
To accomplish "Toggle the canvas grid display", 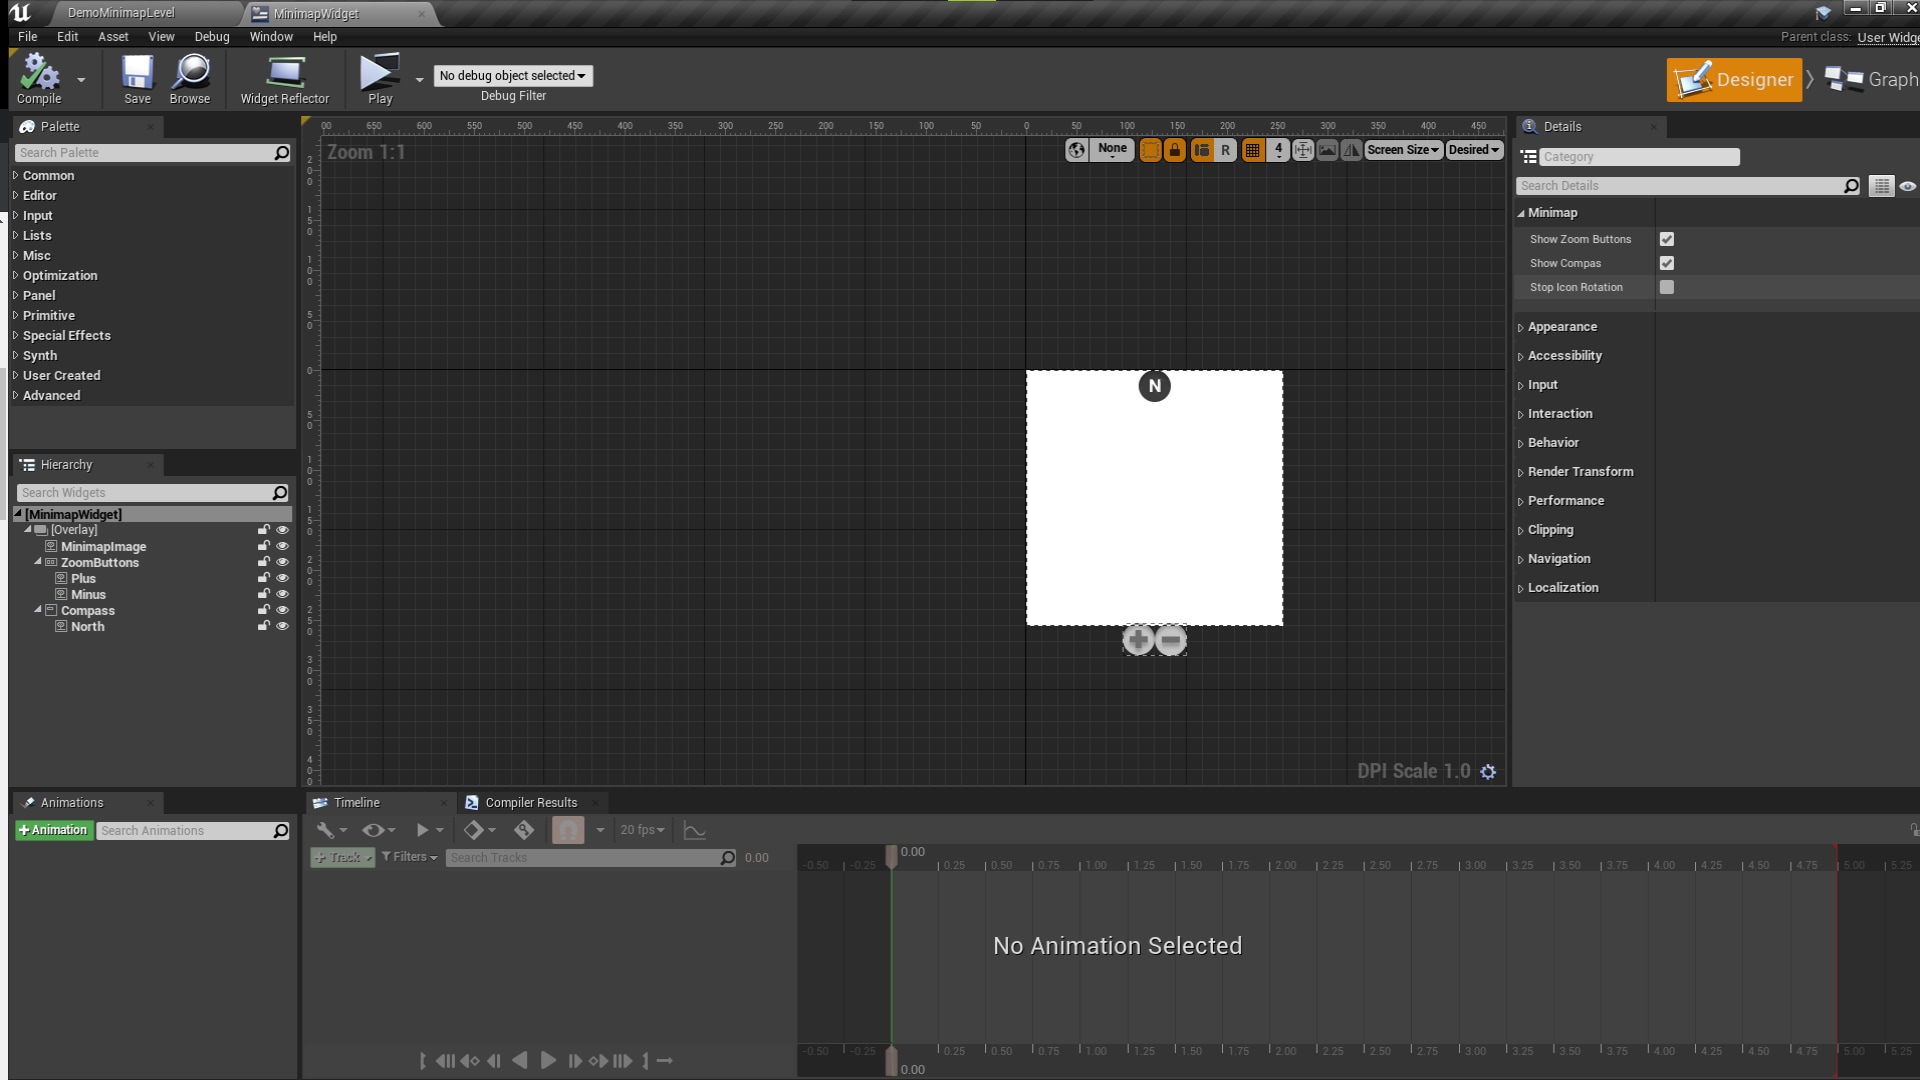I will [x=1253, y=150].
